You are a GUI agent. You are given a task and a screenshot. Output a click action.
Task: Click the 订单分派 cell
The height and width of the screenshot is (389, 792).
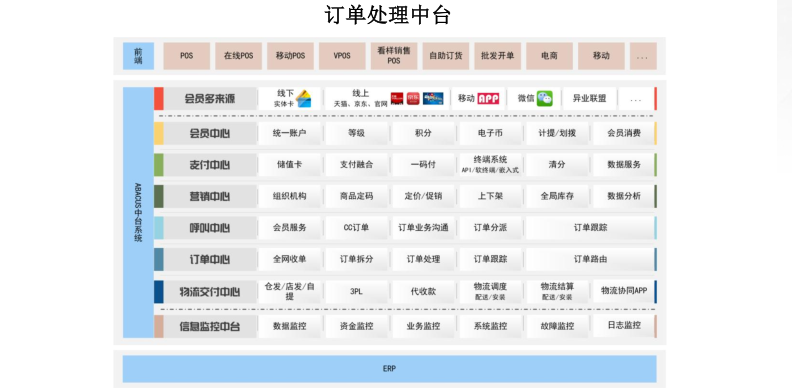click(490, 227)
